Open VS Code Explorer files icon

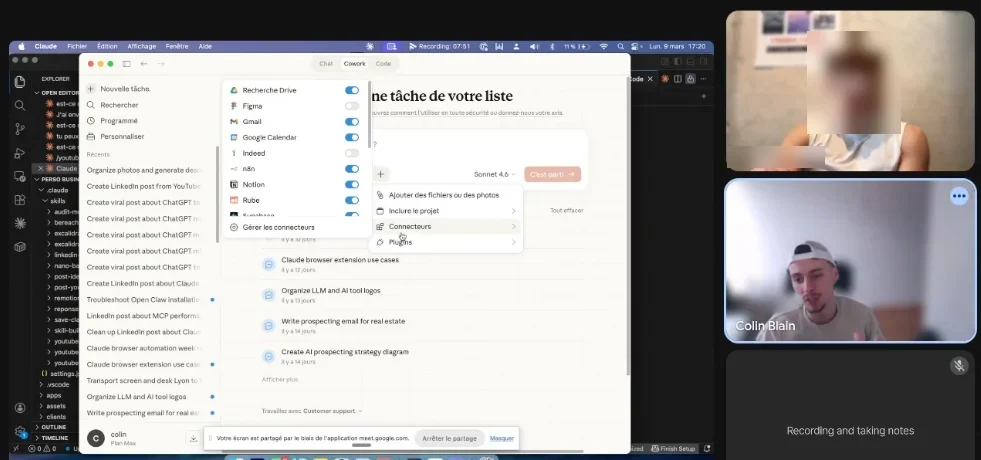[x=19, y=82]
